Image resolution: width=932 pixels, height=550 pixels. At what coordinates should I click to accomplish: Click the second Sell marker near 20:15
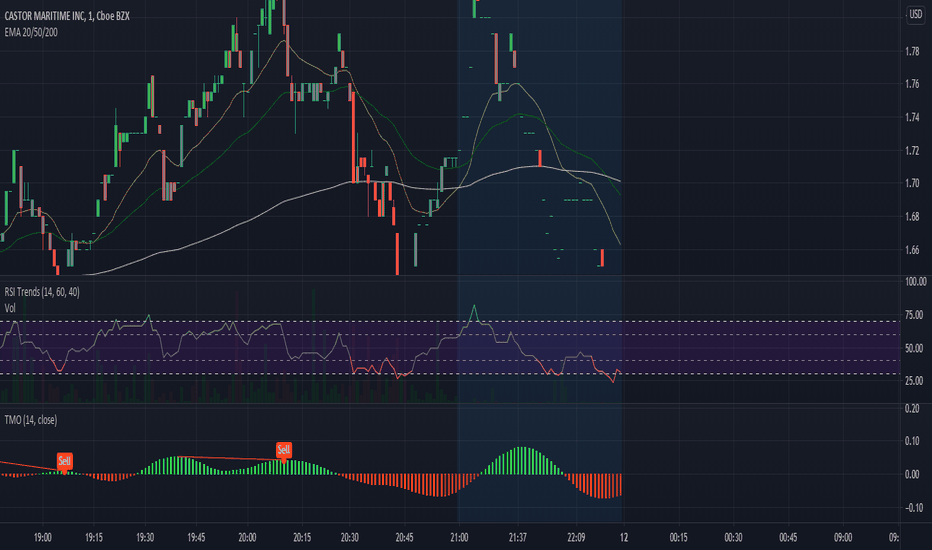tap(284, 450)
